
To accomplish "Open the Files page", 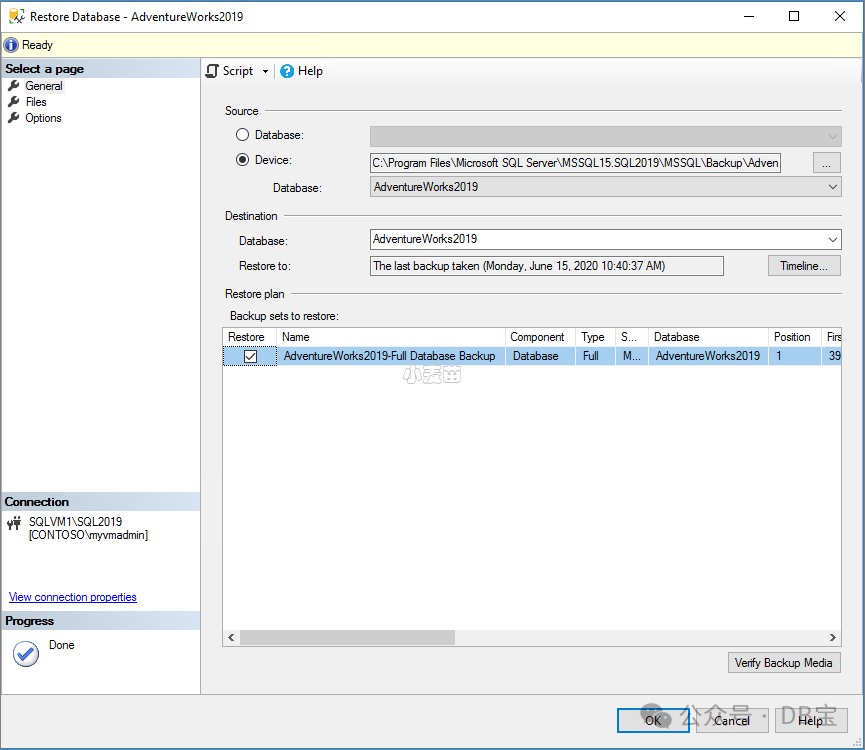I will pos(36,102).
